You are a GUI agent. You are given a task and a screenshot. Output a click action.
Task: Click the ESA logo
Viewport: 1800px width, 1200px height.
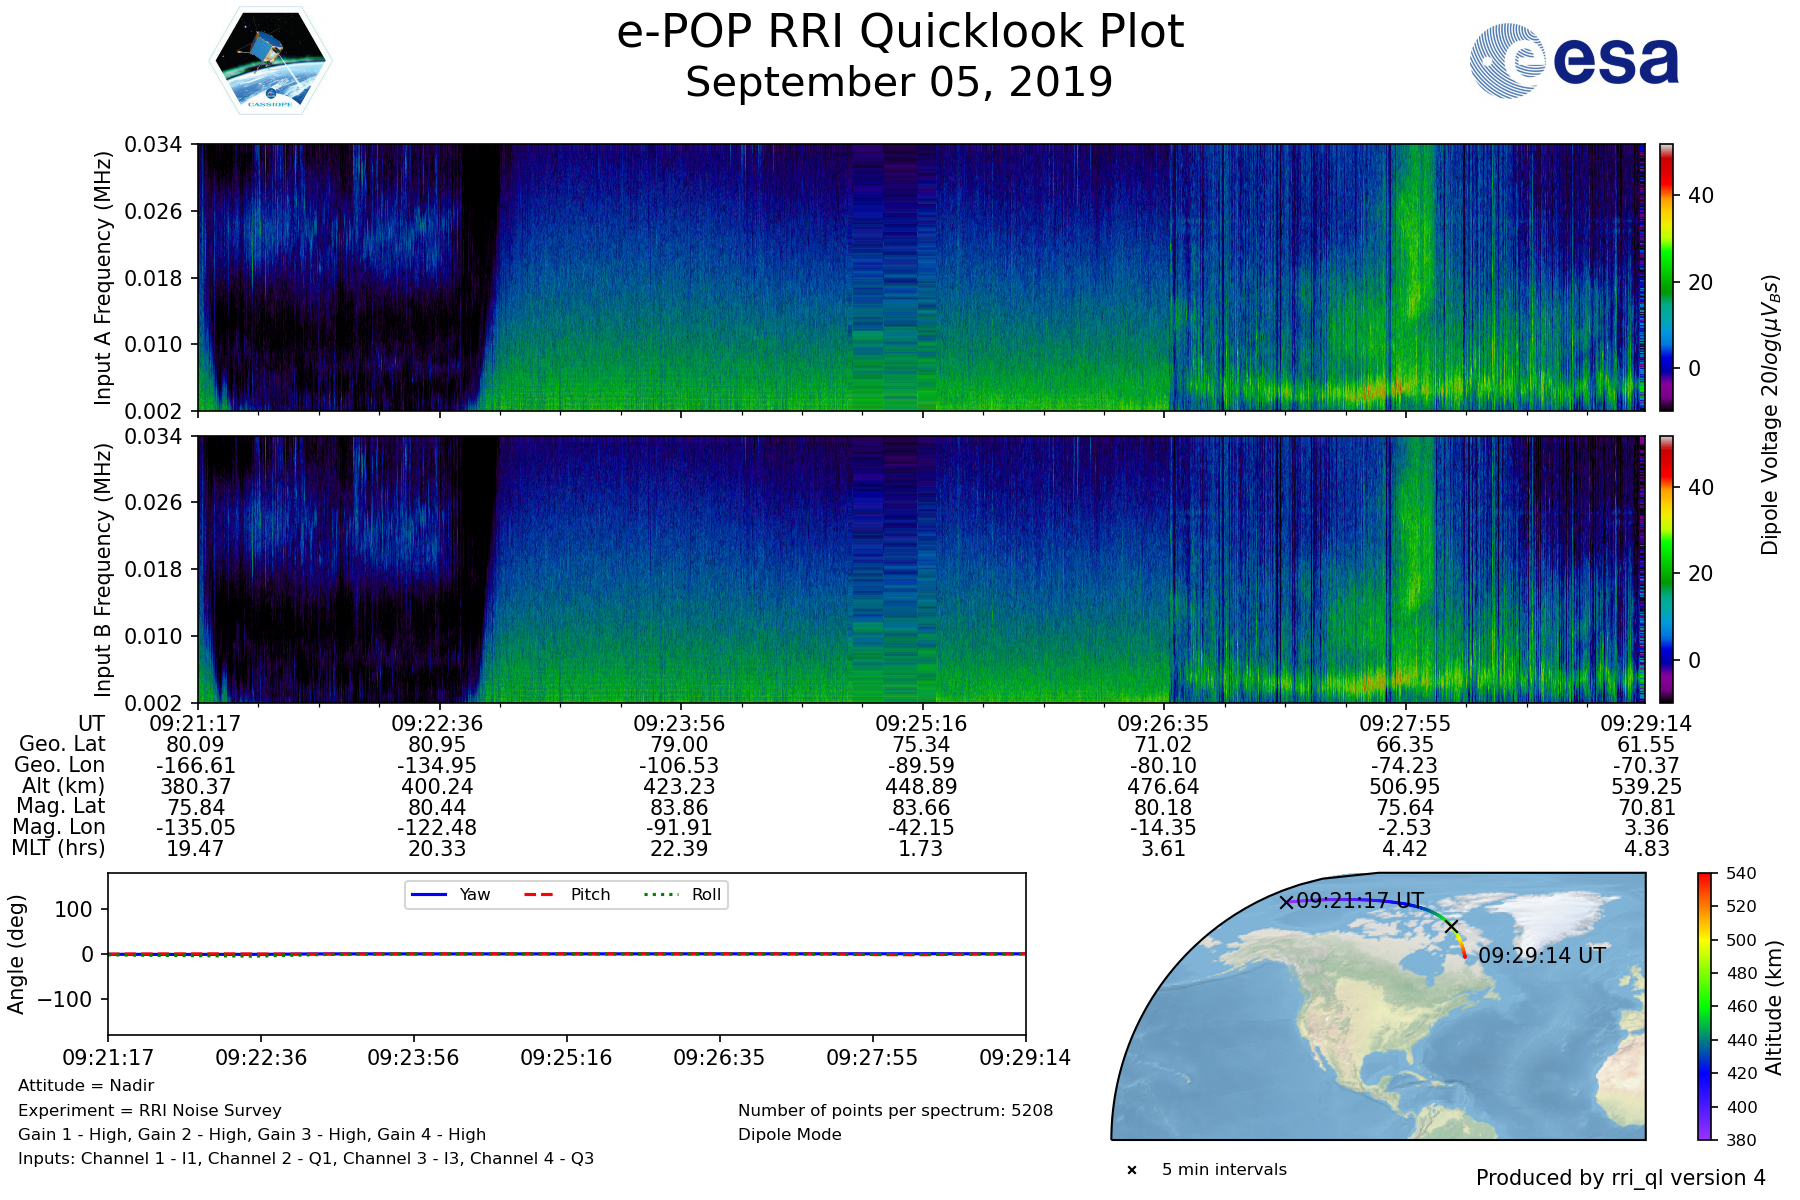1574,61
